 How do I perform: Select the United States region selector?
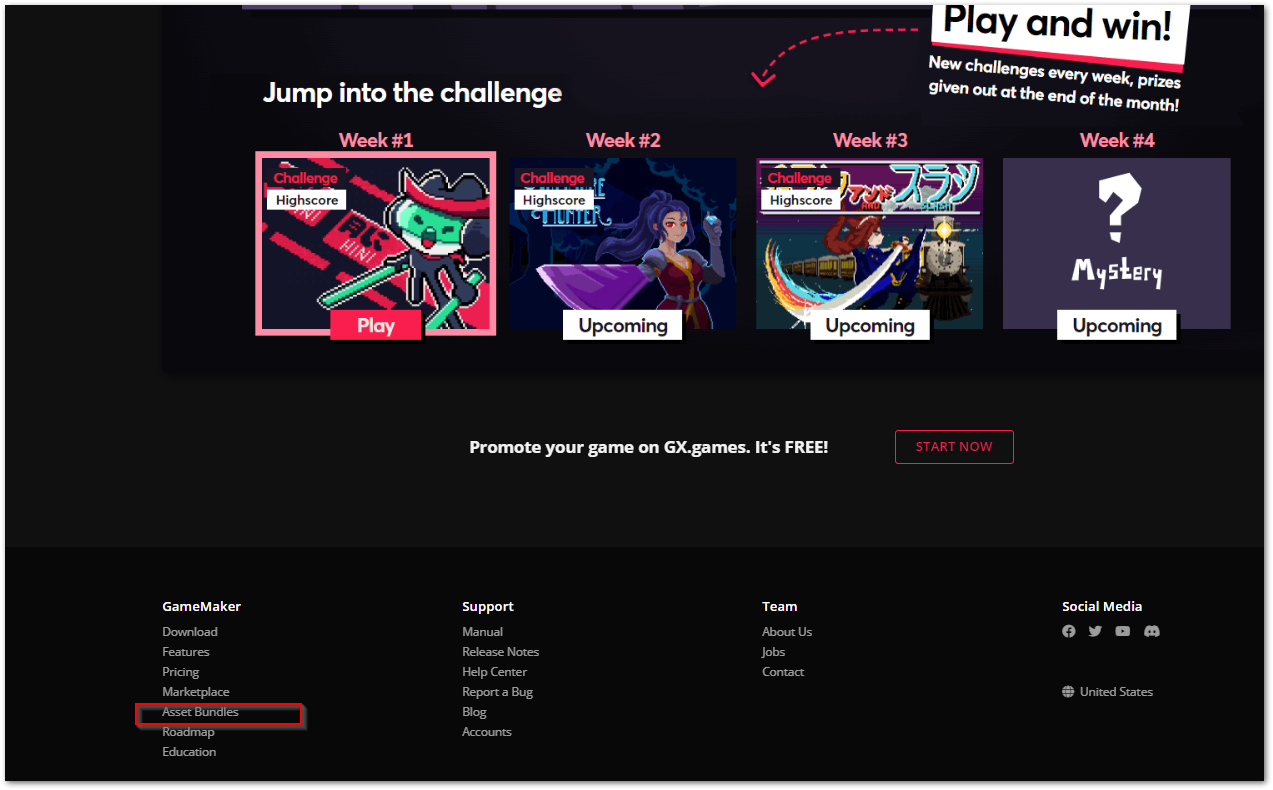1108,692
